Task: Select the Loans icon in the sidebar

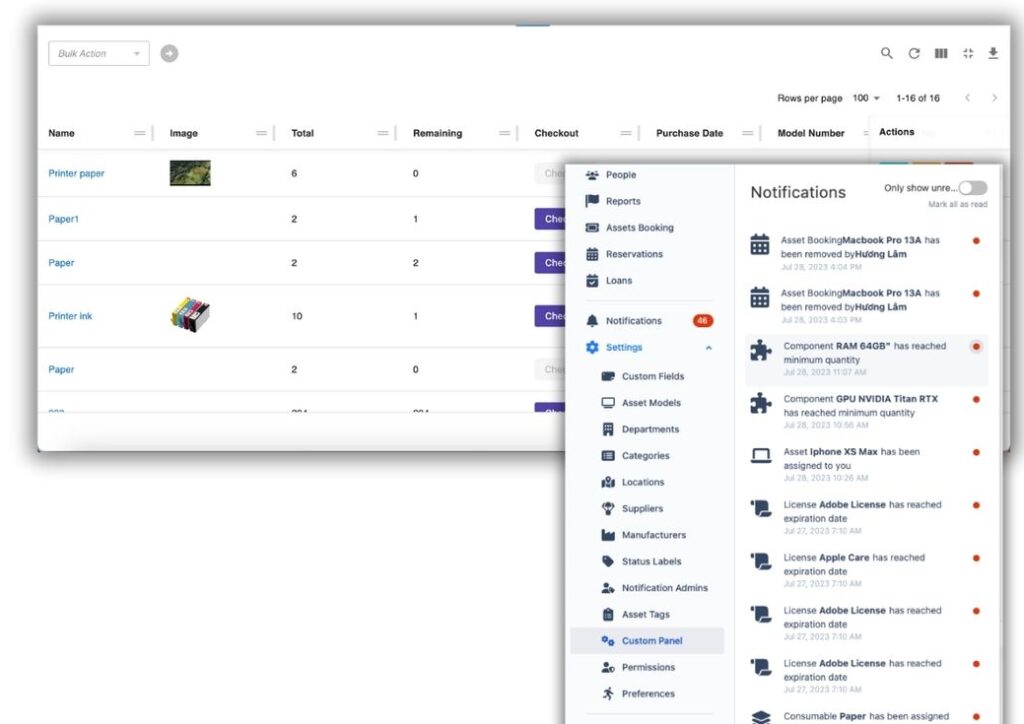Action: (593, 281)
